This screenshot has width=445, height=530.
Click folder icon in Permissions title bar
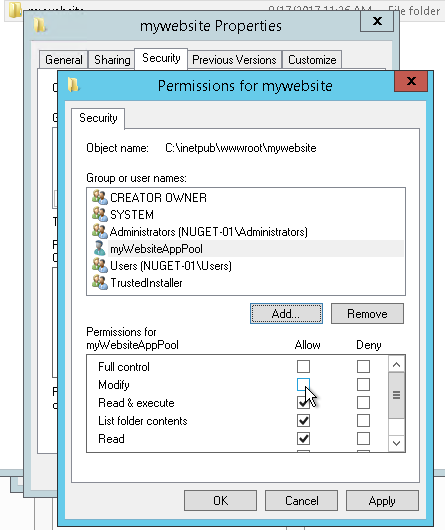pos(73,85)
